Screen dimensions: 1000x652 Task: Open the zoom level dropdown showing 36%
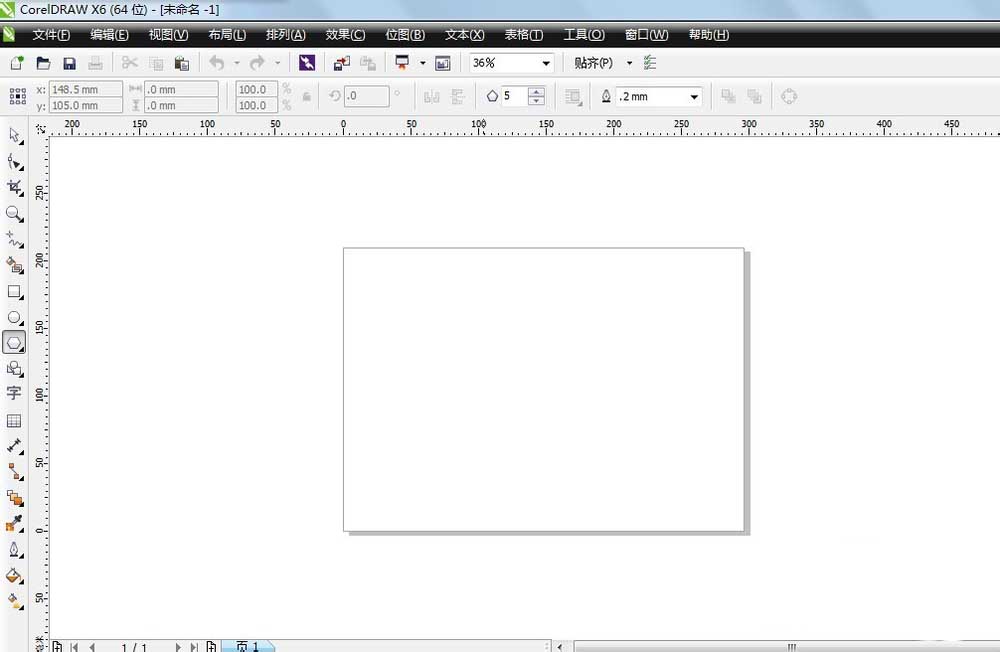(x=546, y=63)
